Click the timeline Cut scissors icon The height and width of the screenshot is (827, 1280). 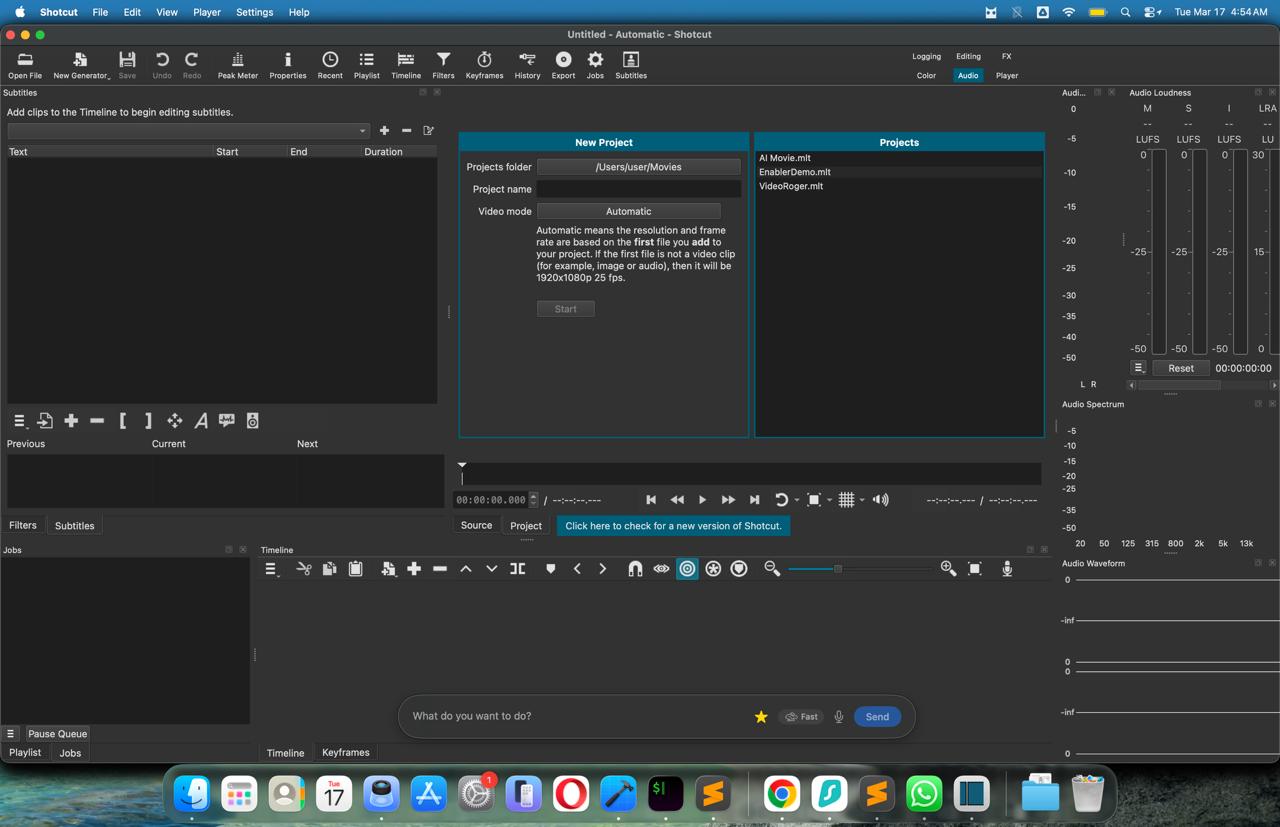point(304,569)
